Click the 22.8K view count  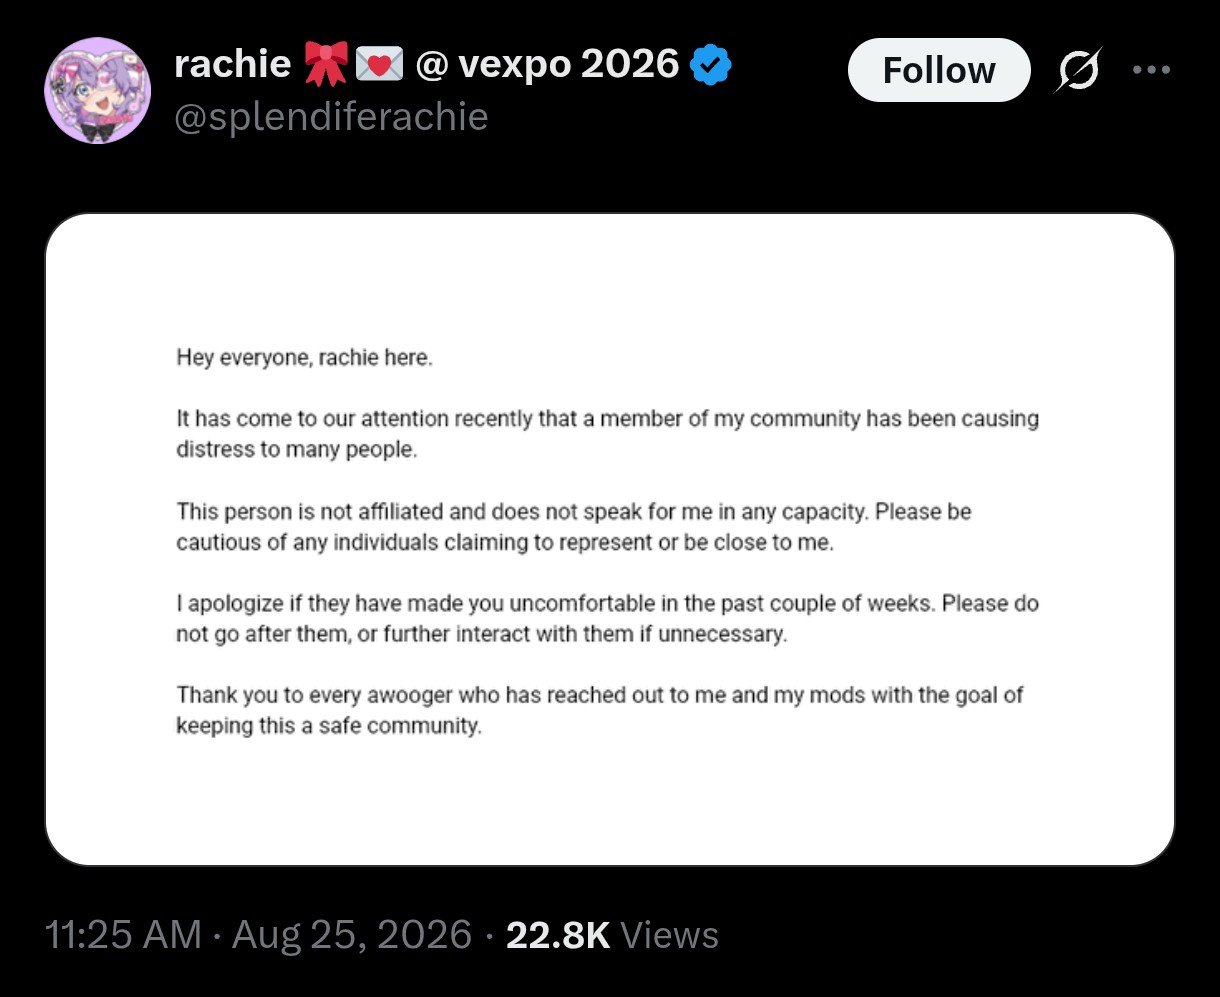click(x=558, y=935)
